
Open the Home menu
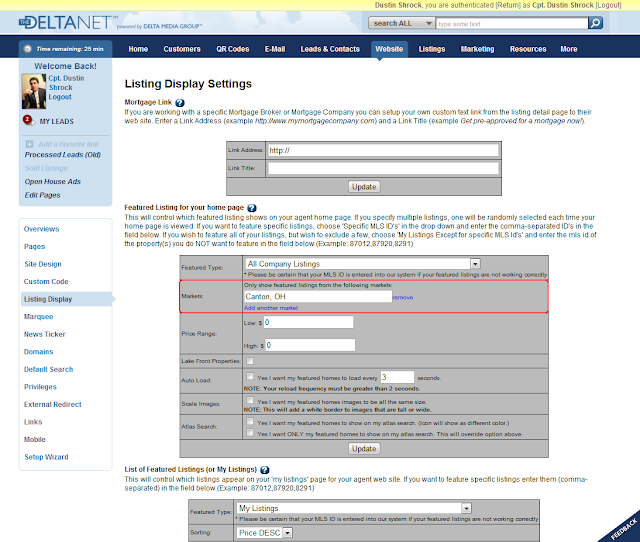[138, 49]
